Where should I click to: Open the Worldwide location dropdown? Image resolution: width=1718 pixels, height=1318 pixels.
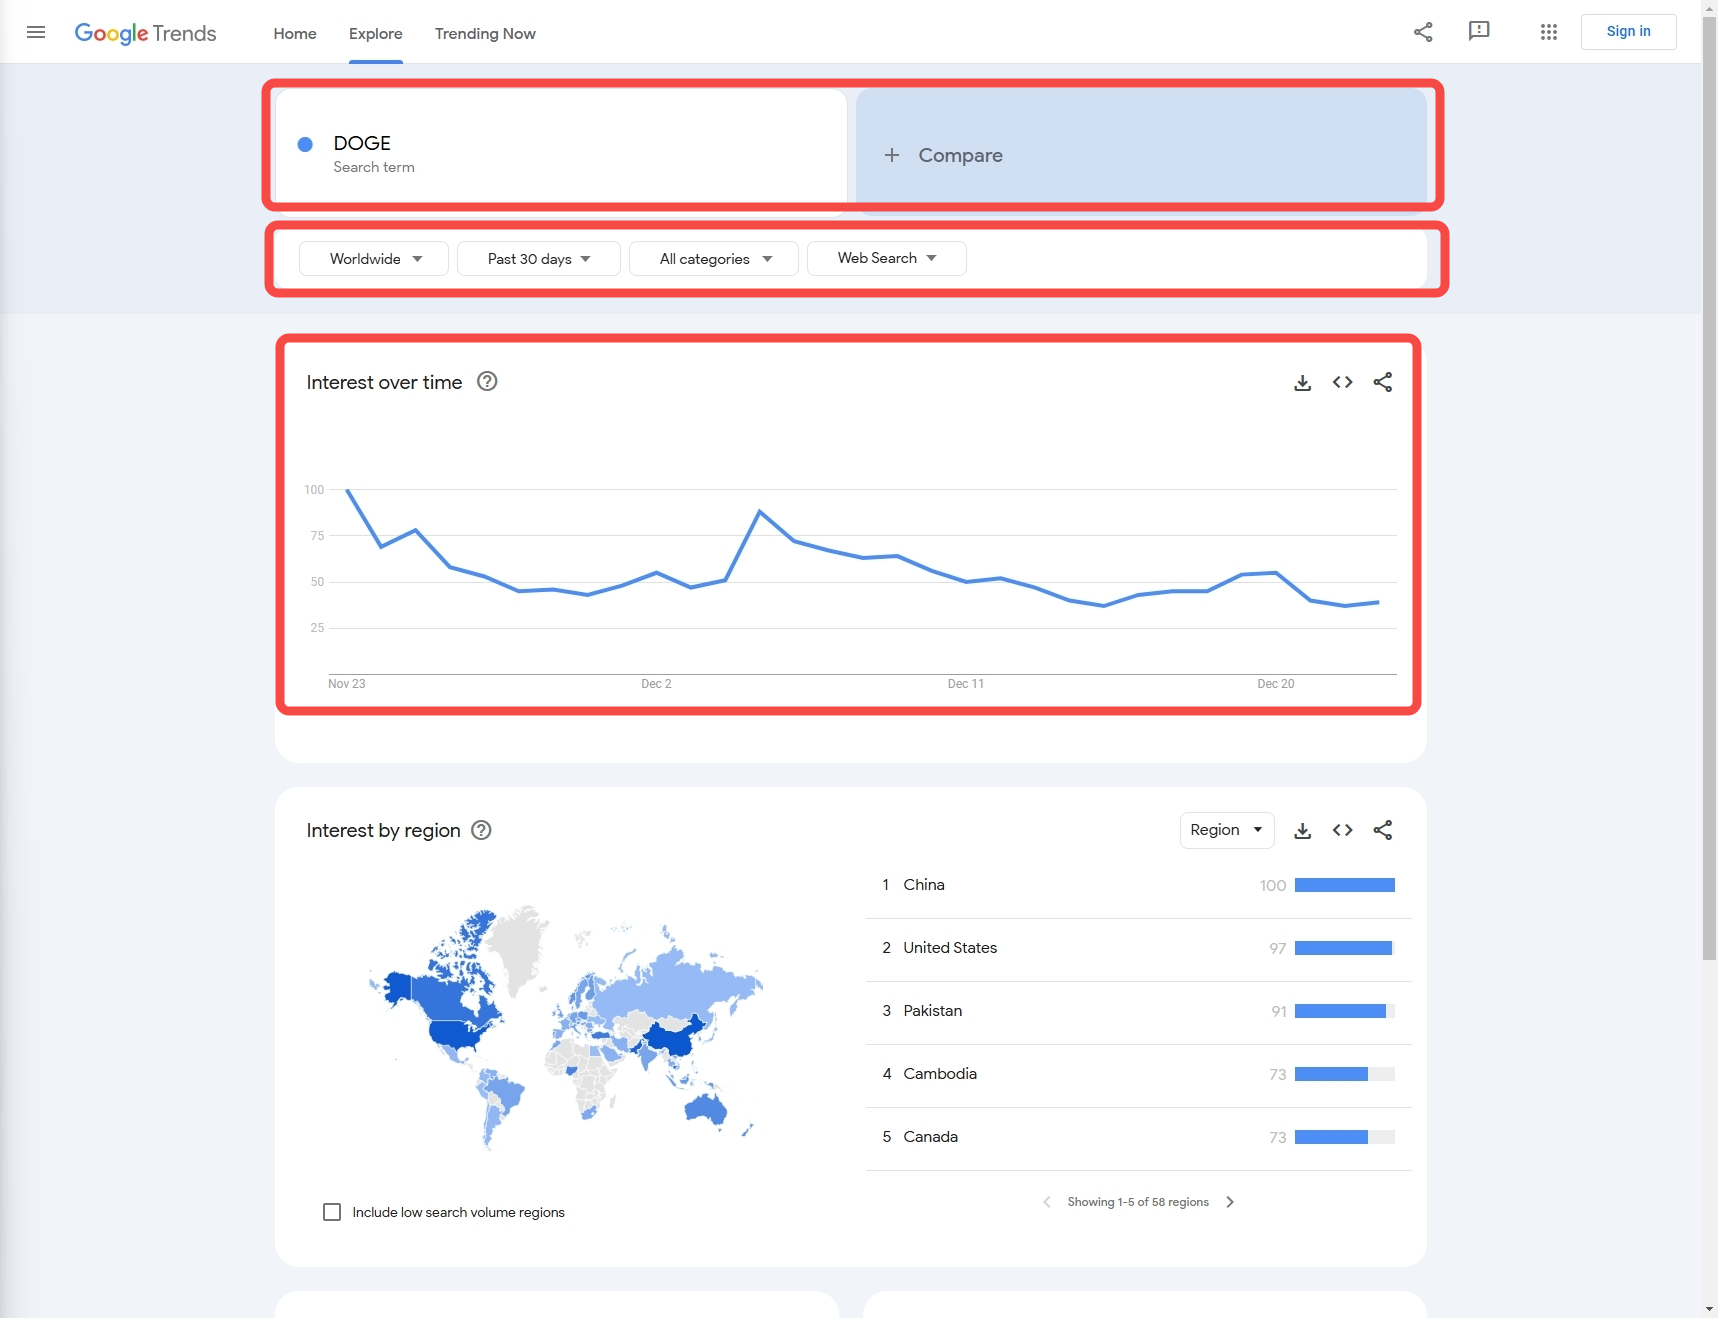[374, 258]
